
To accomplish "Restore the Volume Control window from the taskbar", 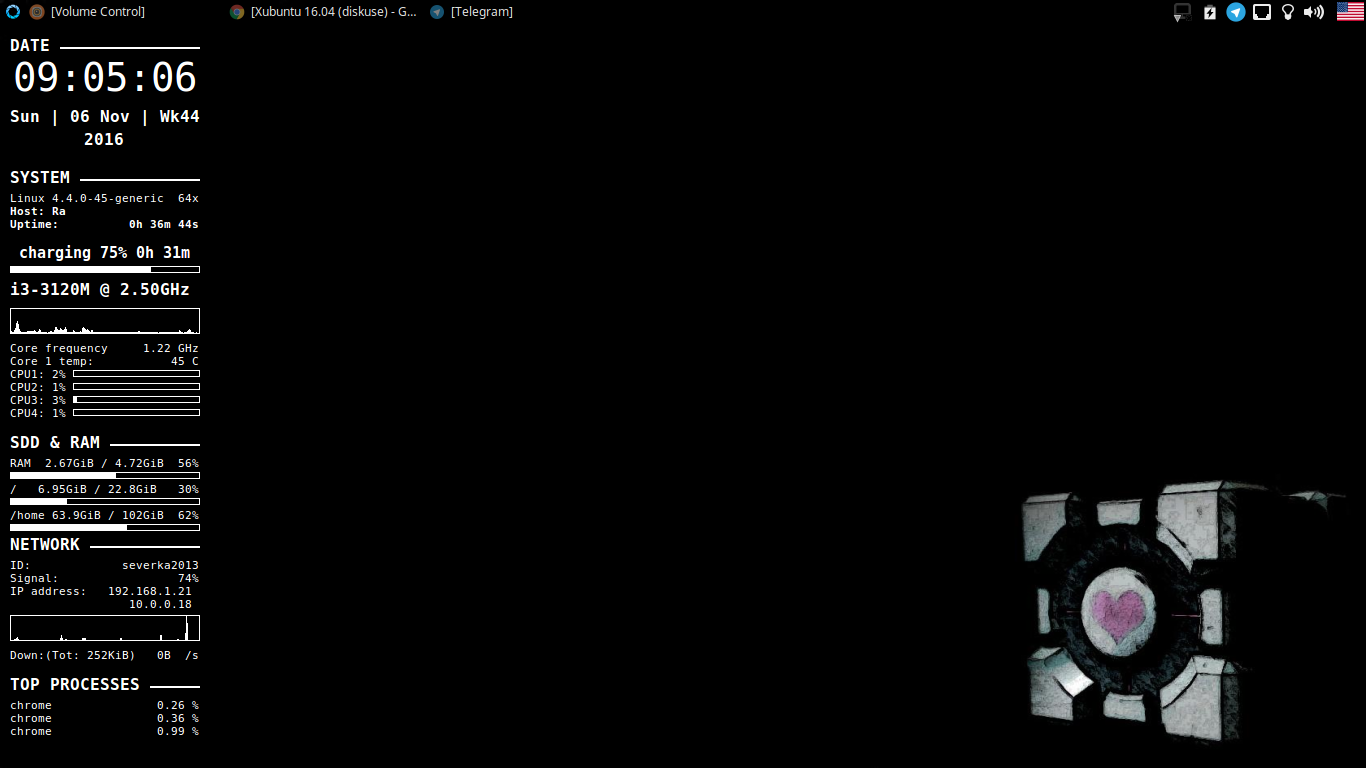I will point(87,12).
